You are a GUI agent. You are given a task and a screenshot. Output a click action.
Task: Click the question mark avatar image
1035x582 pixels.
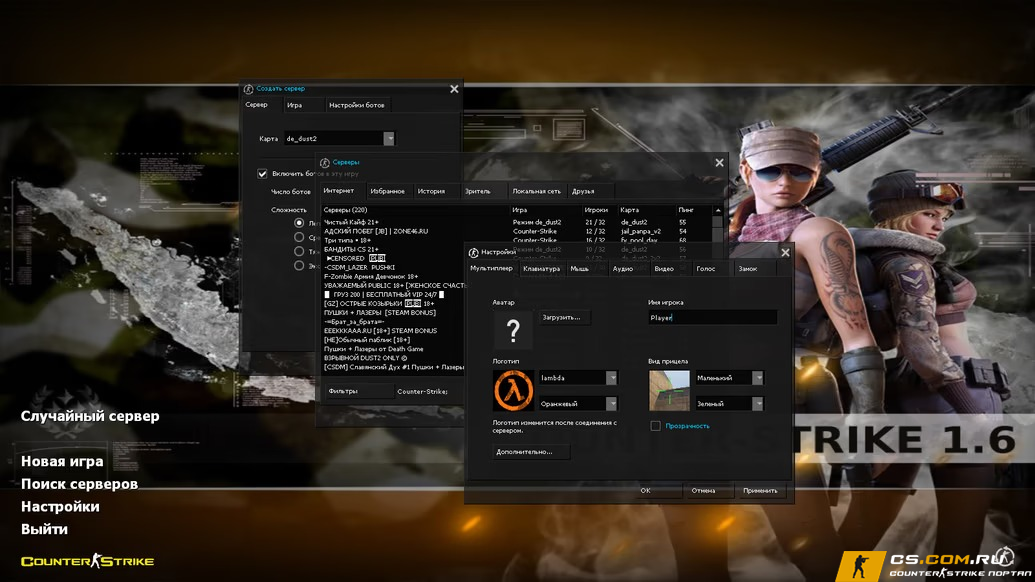(x=513, y=330)
